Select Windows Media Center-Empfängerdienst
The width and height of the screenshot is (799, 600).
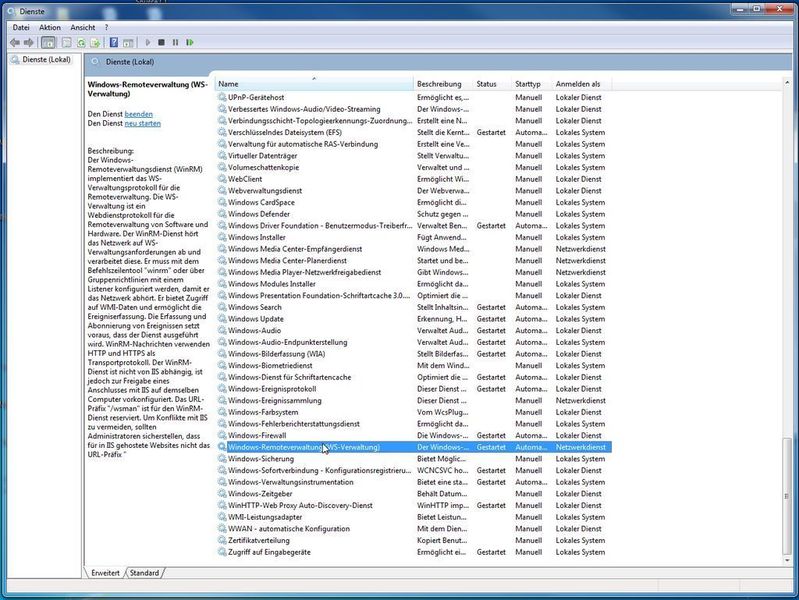(x=414, y=249)
